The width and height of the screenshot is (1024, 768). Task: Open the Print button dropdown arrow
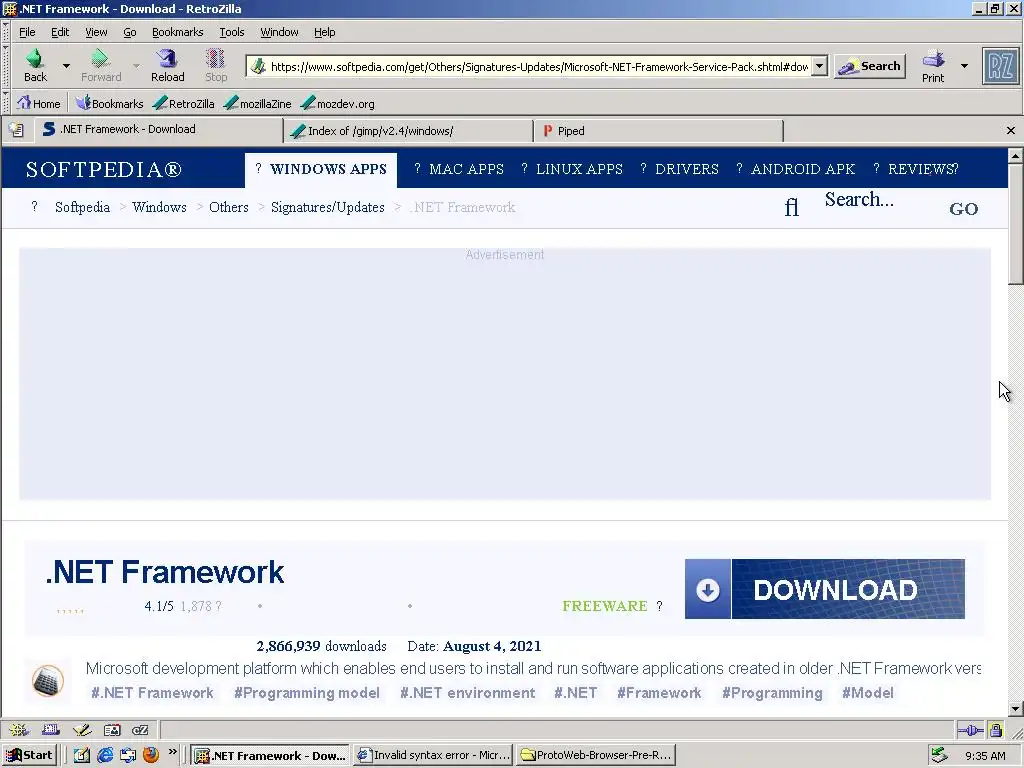point(964,66)
